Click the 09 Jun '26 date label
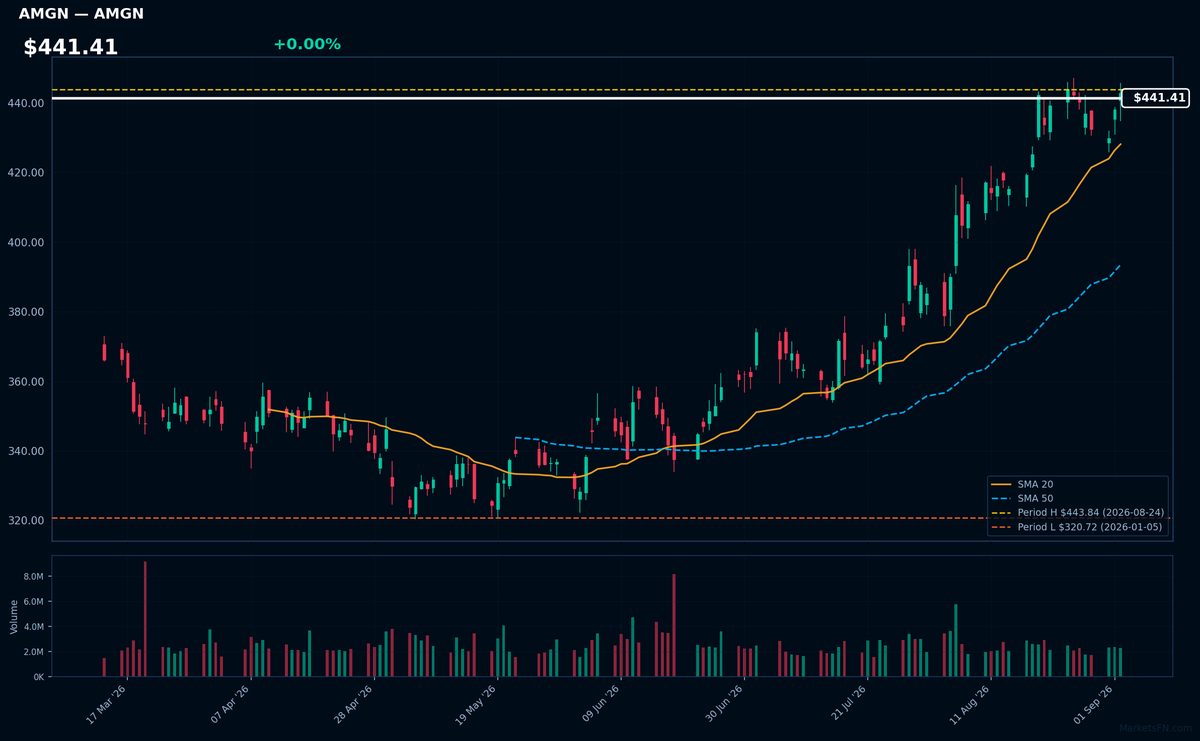The image size is (1200, 741). point(600,704)
